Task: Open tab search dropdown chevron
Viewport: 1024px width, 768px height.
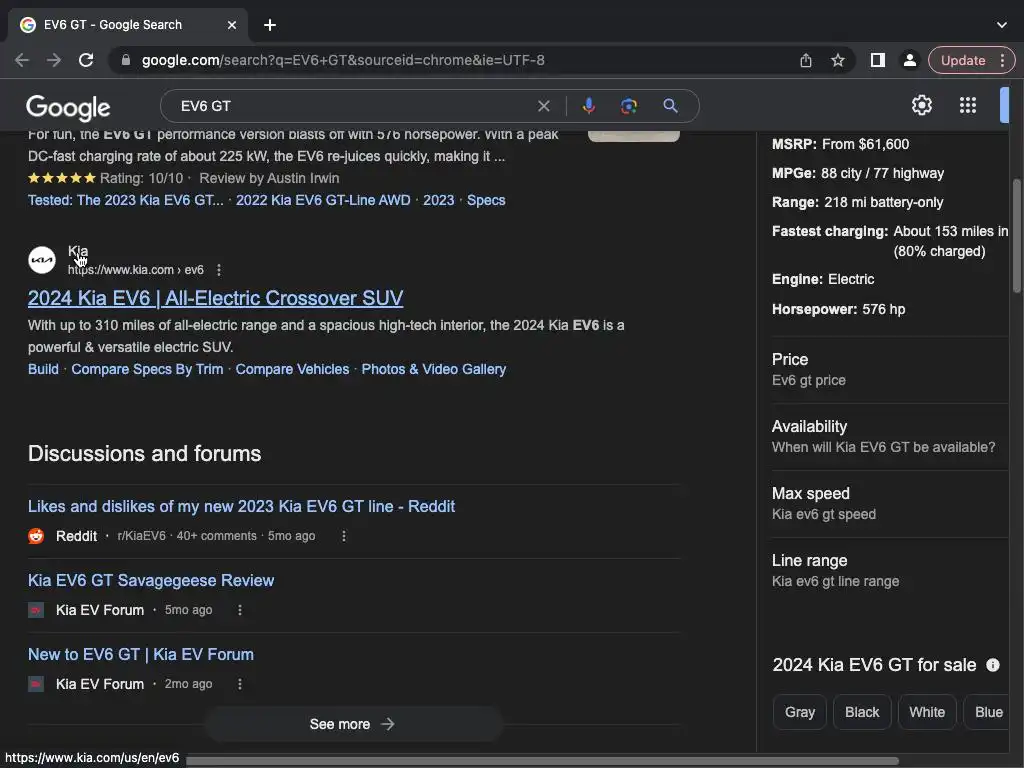Action: pyautogui.click(x=1002, y=25)
